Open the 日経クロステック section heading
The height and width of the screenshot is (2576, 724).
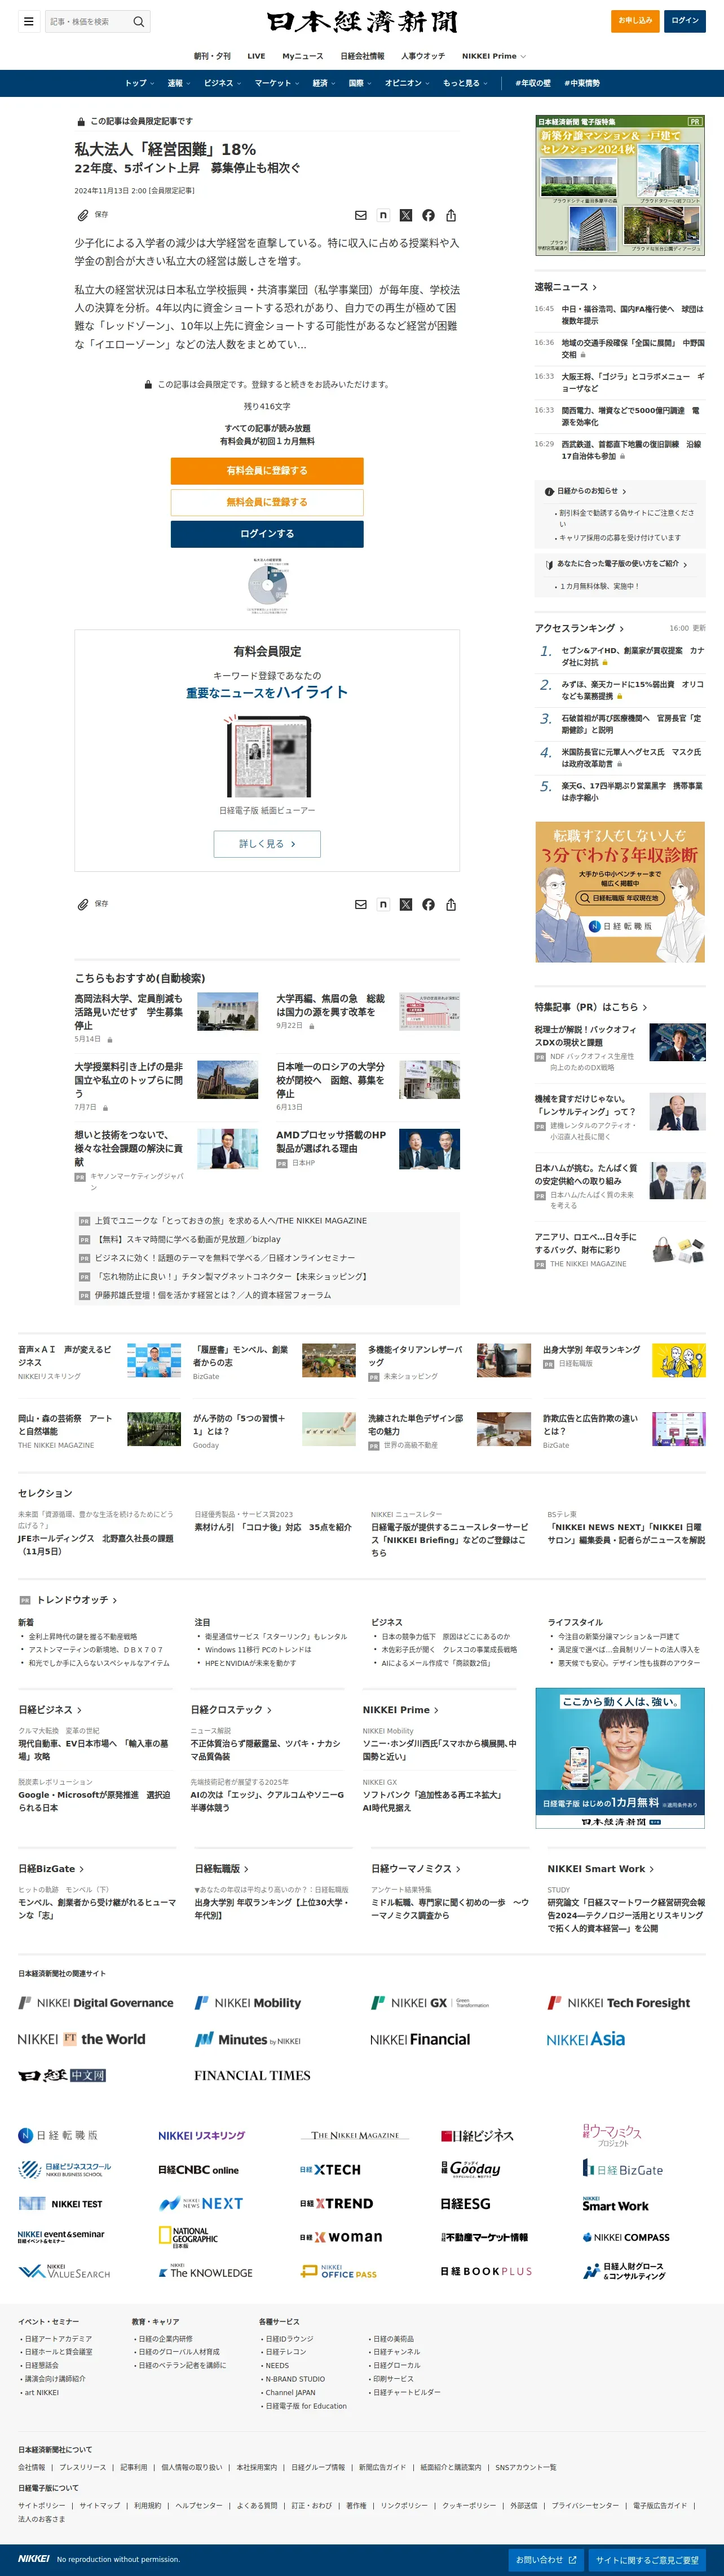click(231, 1709)
